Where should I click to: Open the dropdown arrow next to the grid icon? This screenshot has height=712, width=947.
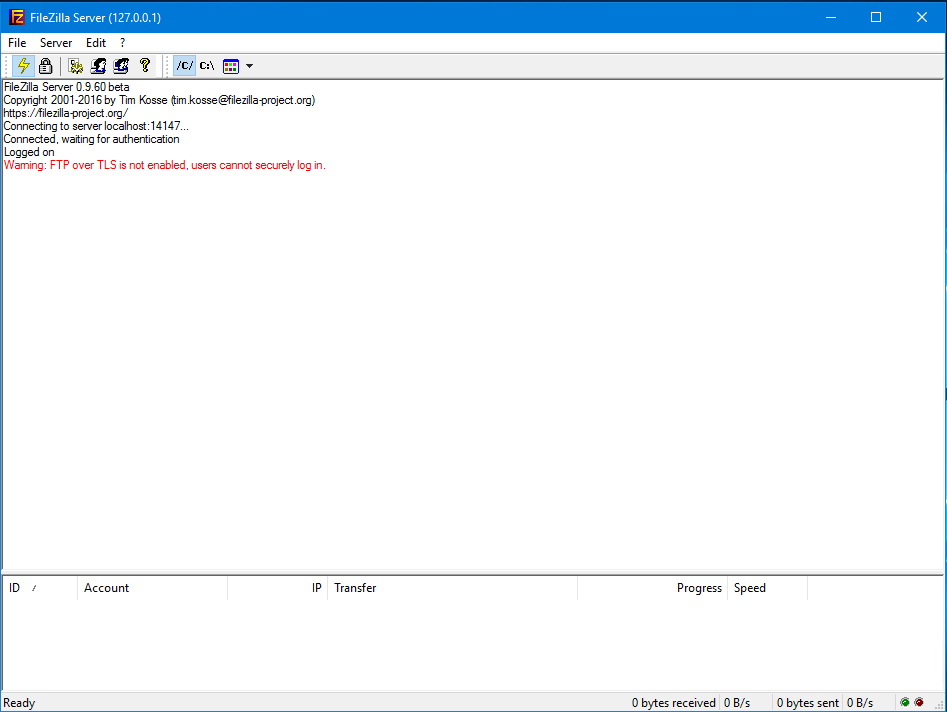(247, 65)
